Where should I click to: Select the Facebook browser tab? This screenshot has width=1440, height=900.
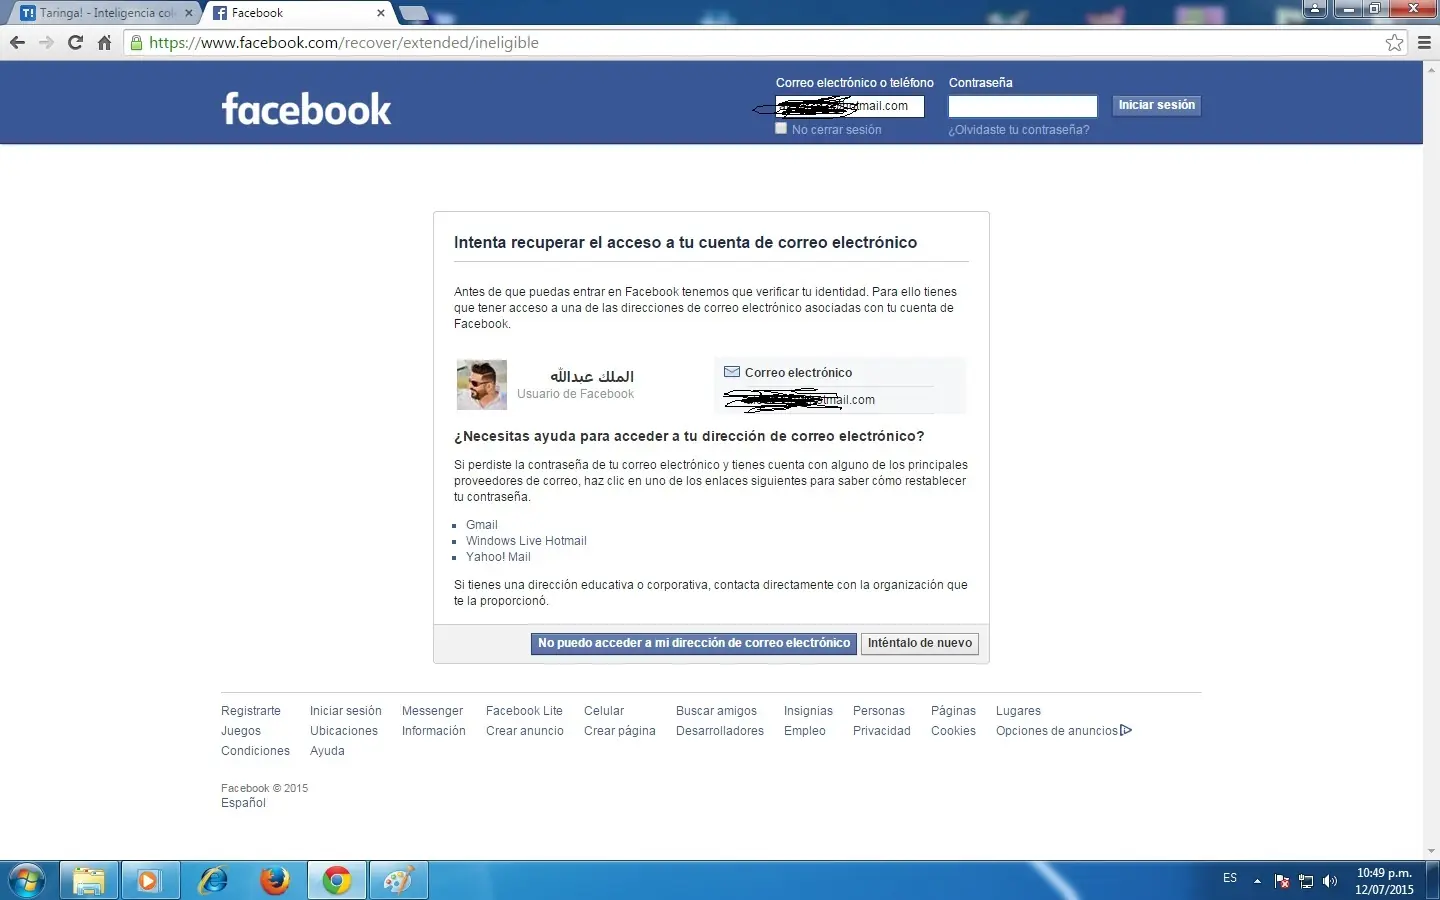(x=298, y=13)
